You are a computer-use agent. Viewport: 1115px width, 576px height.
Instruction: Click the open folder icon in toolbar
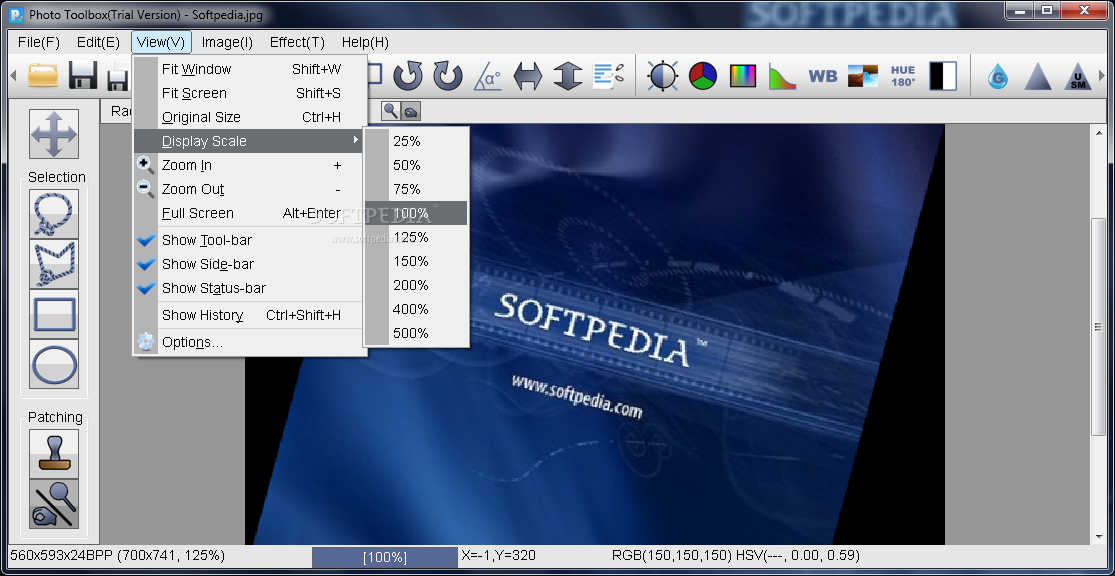coord(43,75)
